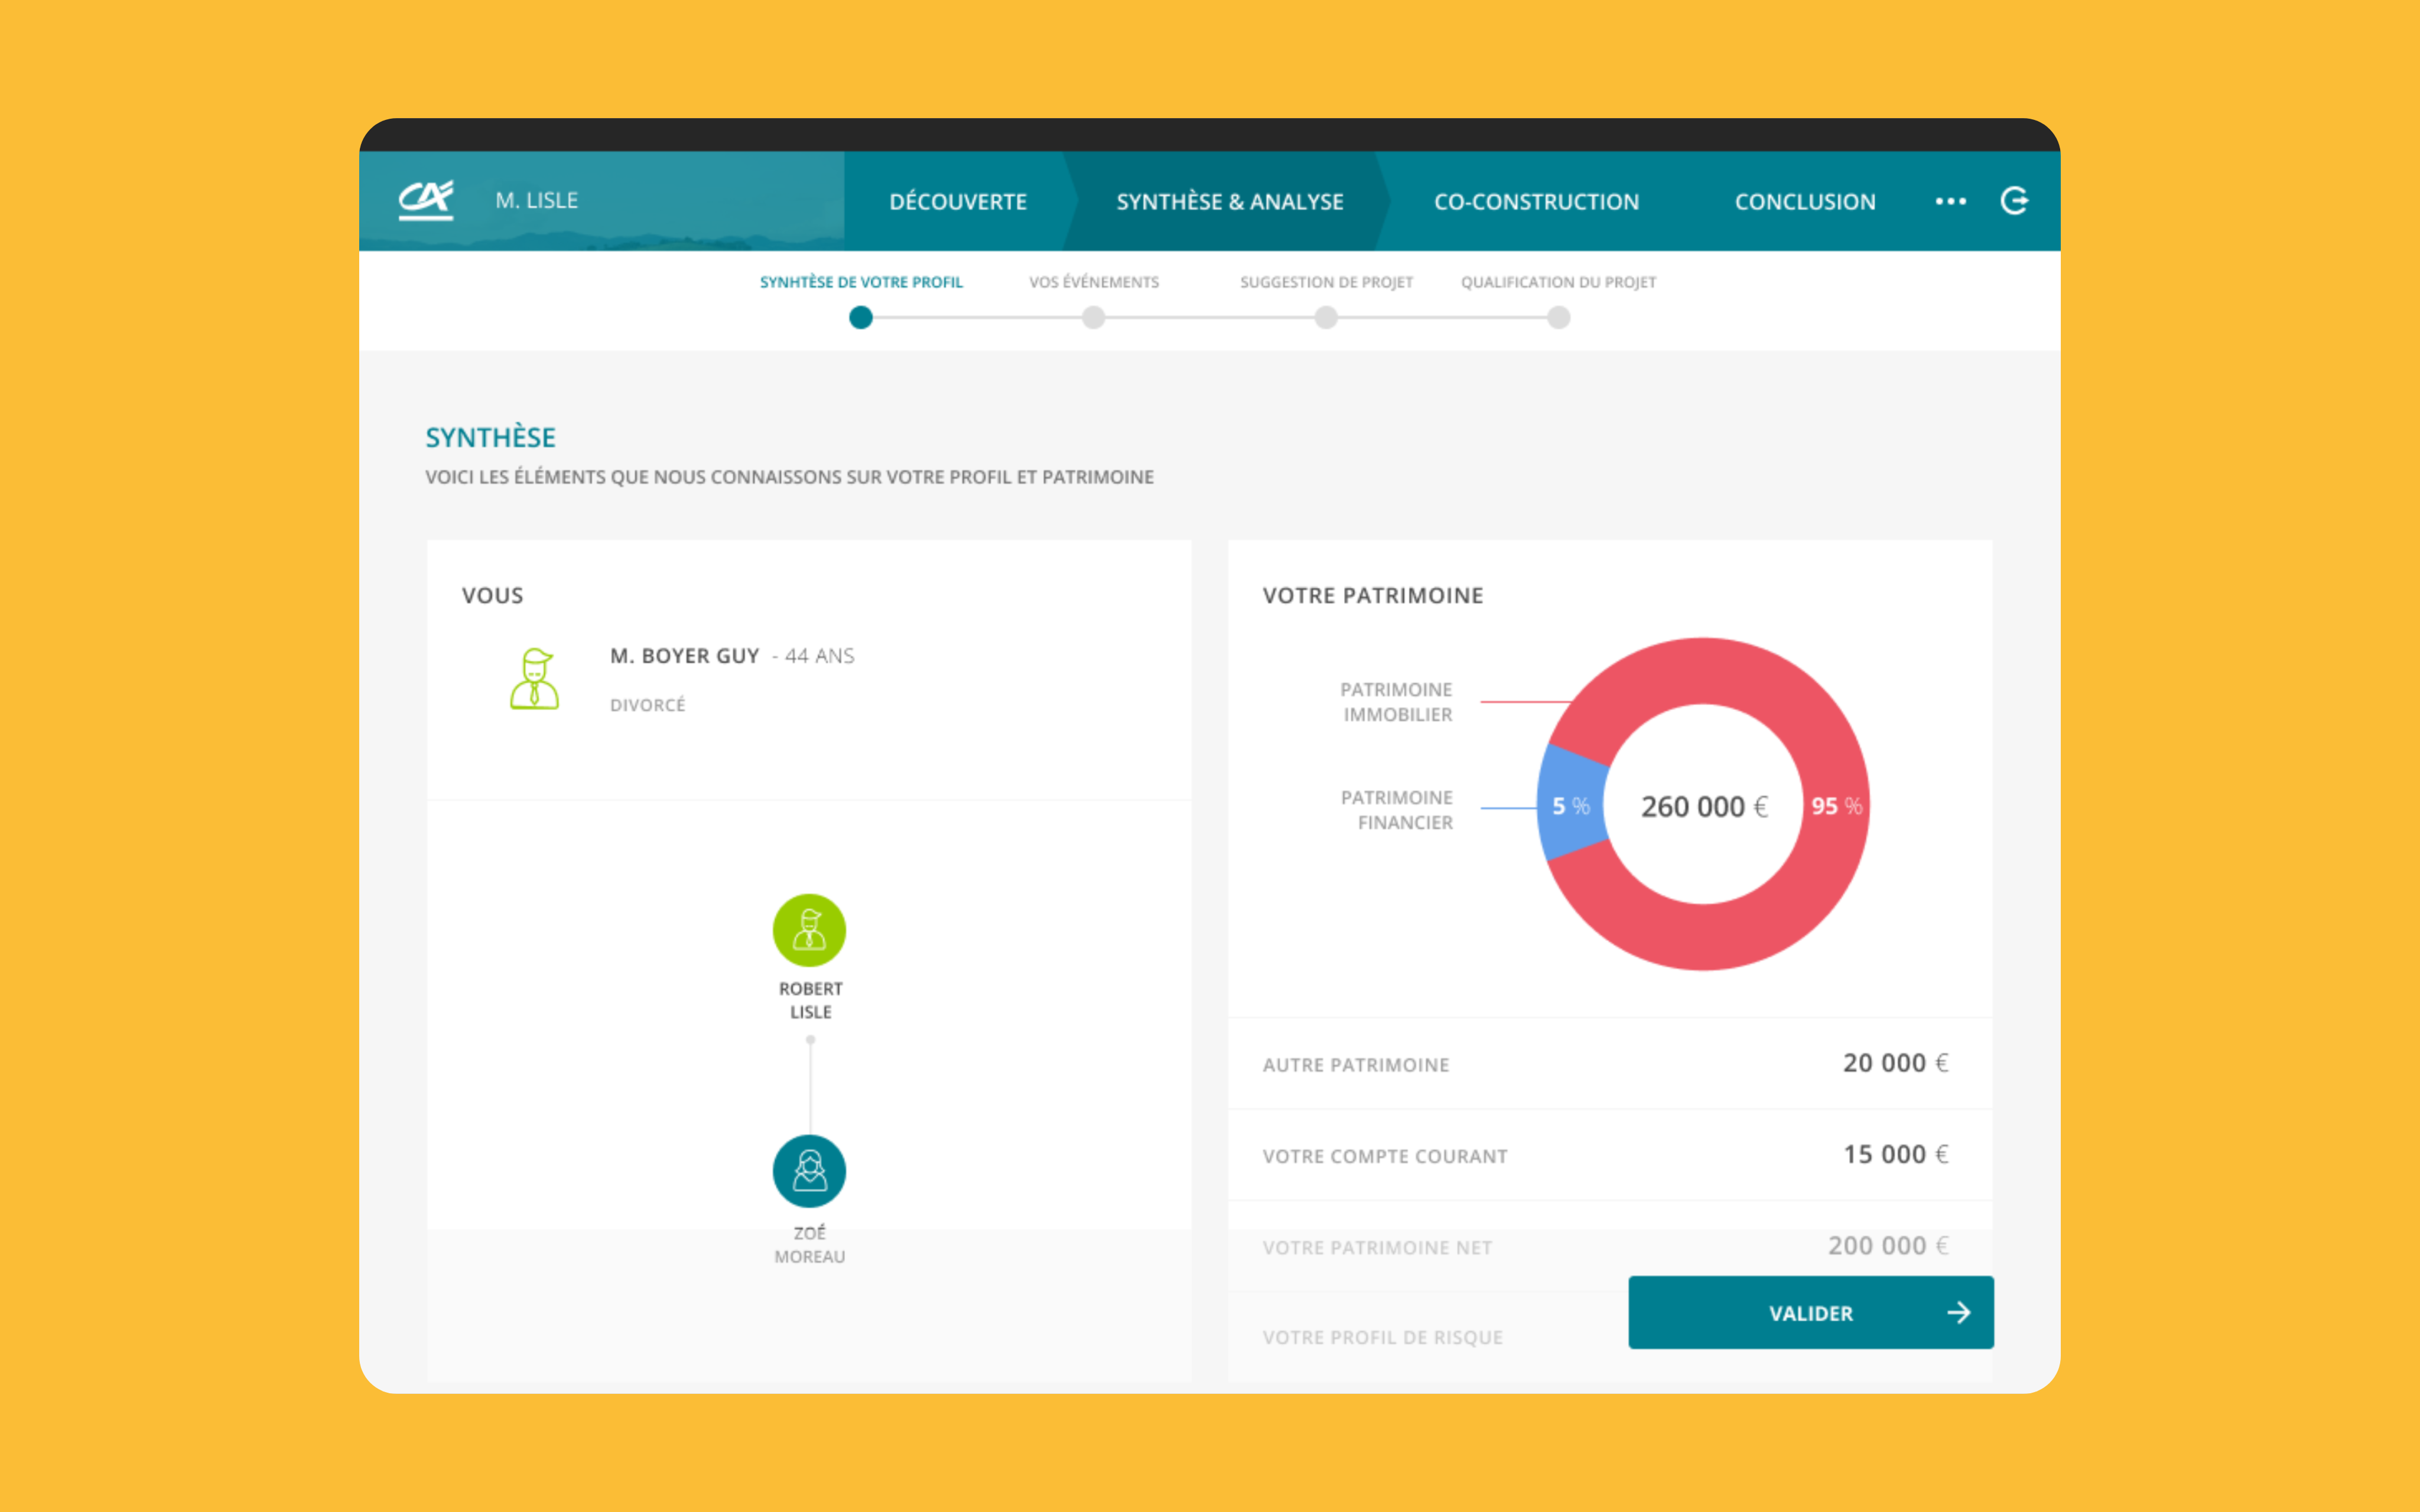
Task: Open the Découverte tab
Action: [x=957, y=201]
